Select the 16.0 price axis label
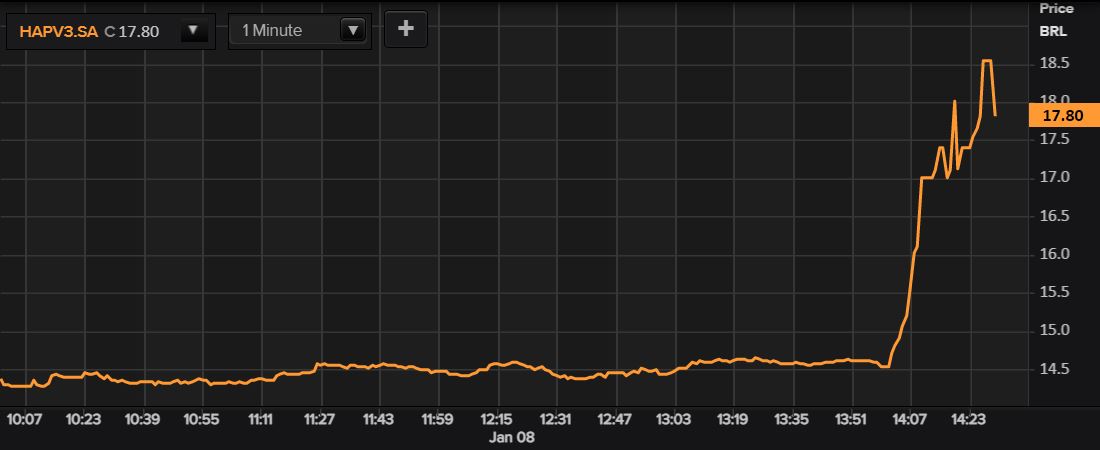This screenshot has width=1100, height=450. (1056, 254)
